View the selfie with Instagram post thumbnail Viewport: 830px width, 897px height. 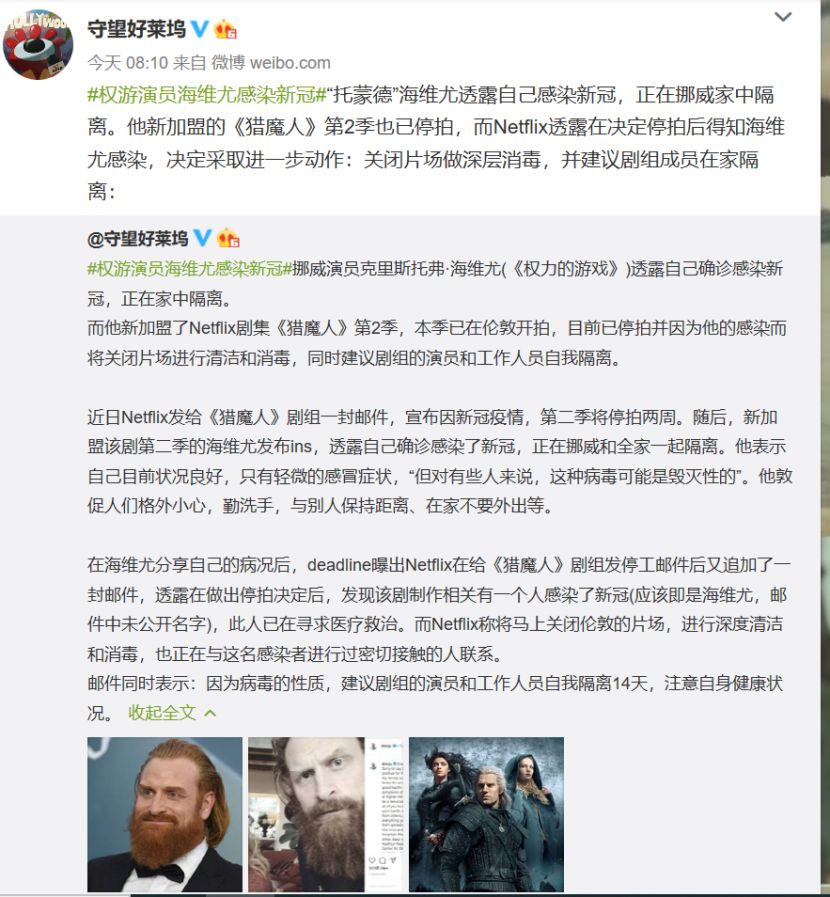tap(325, 814)
